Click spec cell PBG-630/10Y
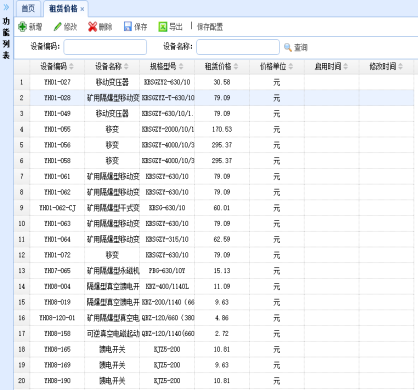Image resolution: width=419 pixels, height=390 pixels. click(x=167, y=270)
